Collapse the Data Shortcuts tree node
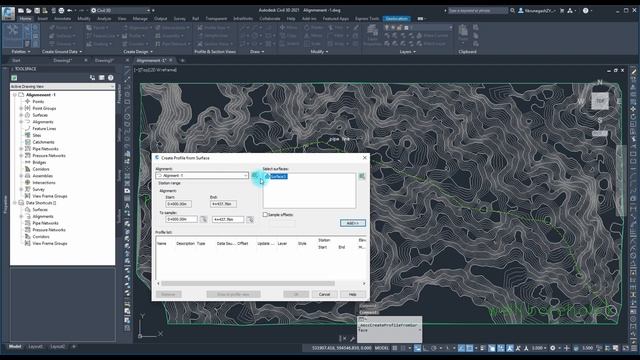The width and height of the screenshot is (640, 360). [15, 203]
